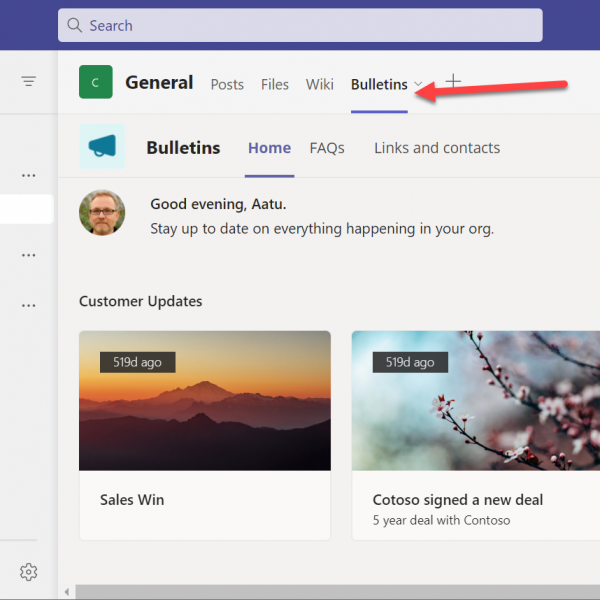The width and height of the screenshot is (600, 600).
Task: Open the Files tab
Action: pyautogui.click(x=275, y=84)
